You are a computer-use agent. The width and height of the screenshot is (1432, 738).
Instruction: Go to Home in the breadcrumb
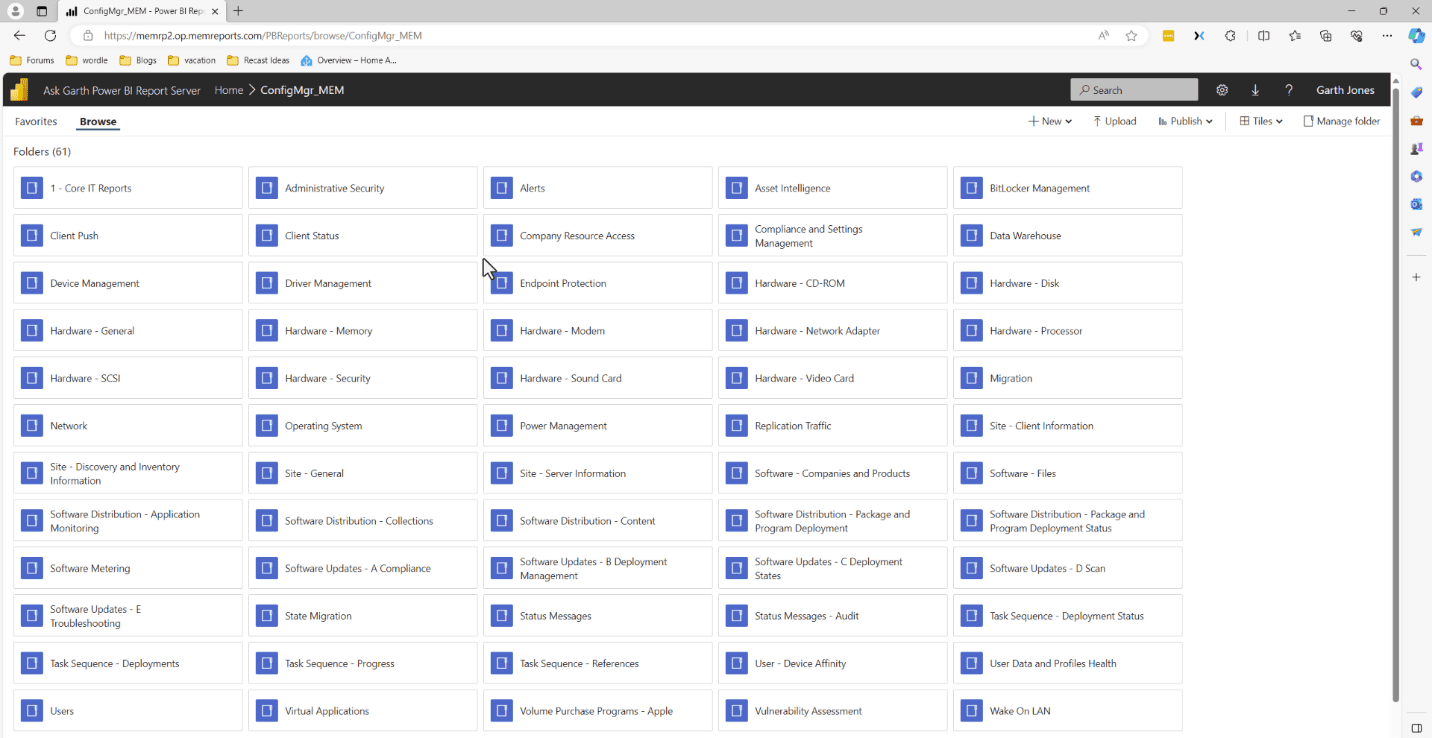coord(229,90)
